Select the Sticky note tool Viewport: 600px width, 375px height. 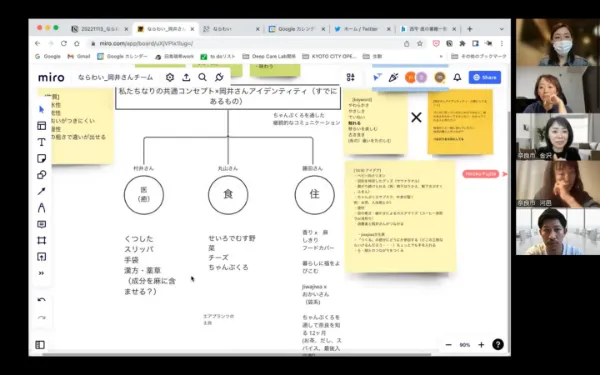(x=42, y=158)
